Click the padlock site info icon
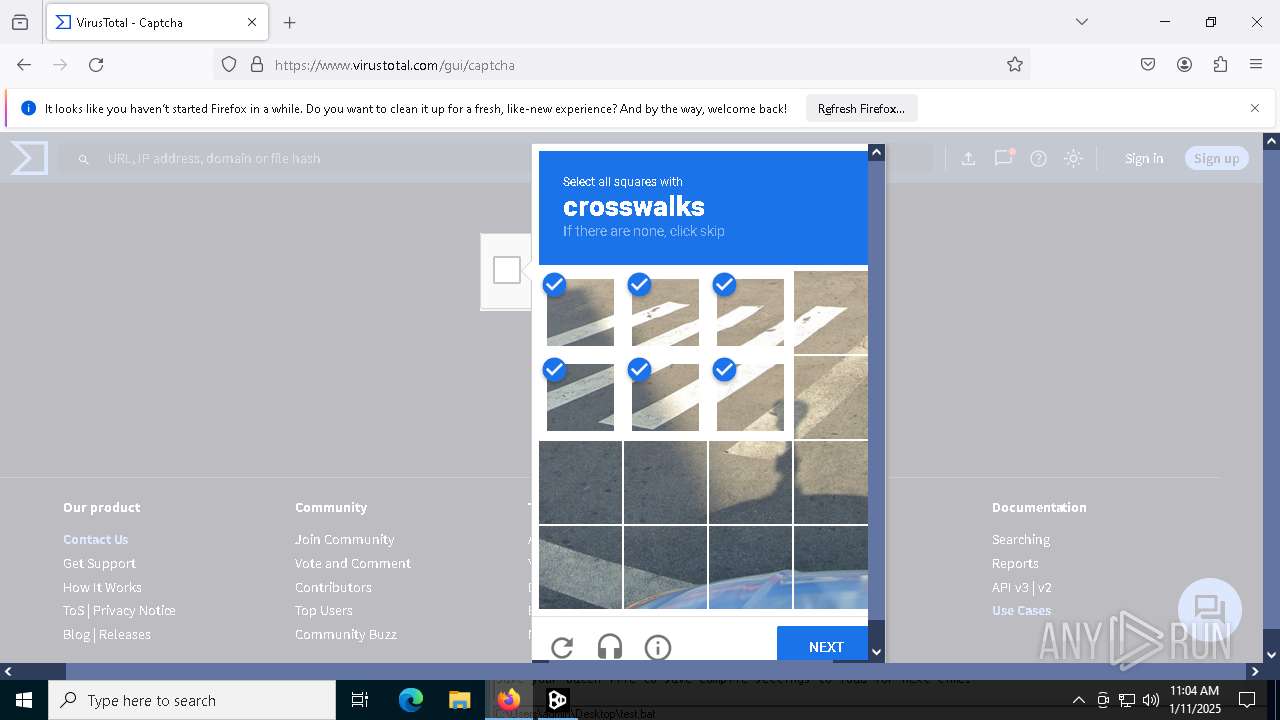 257,65
